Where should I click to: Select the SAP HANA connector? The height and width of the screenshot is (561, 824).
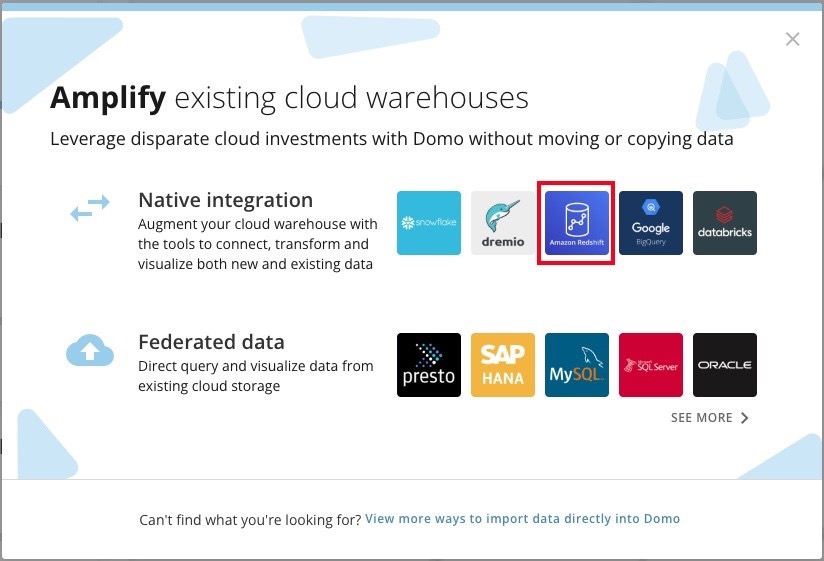503,365
